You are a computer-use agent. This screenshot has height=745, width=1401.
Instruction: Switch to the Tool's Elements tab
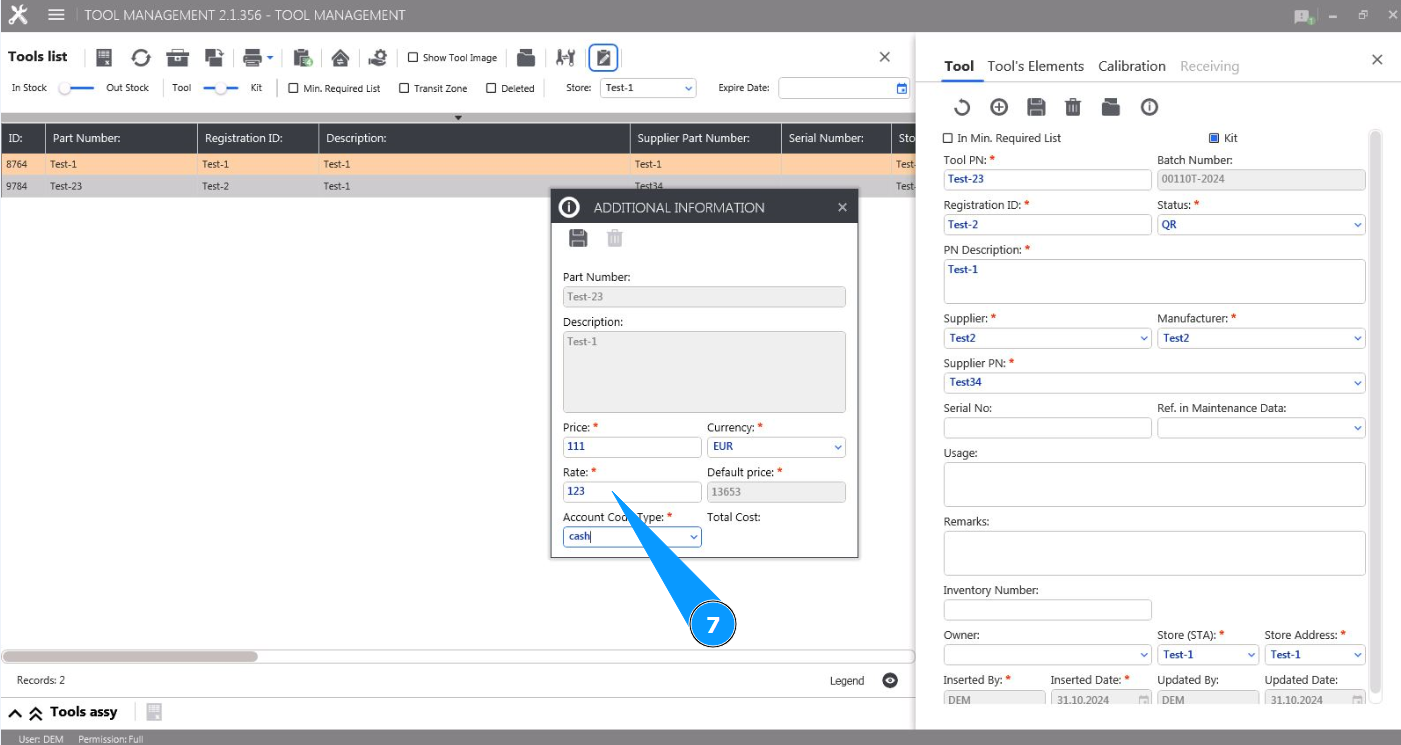coord(1036,66)
